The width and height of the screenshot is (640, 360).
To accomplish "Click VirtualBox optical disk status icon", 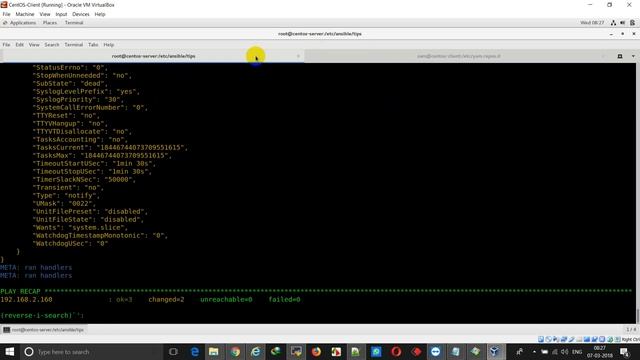I will pyautogui.click(x=549, y=339).
